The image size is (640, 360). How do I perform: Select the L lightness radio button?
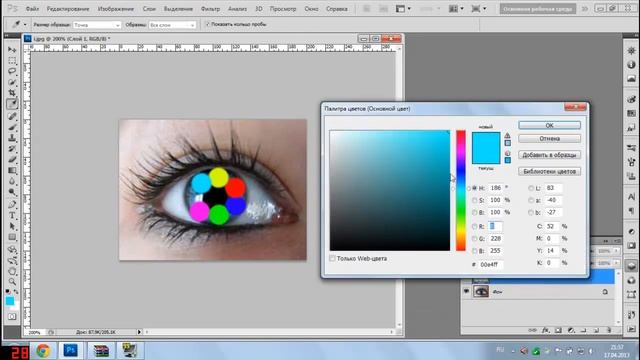(531, 188)
